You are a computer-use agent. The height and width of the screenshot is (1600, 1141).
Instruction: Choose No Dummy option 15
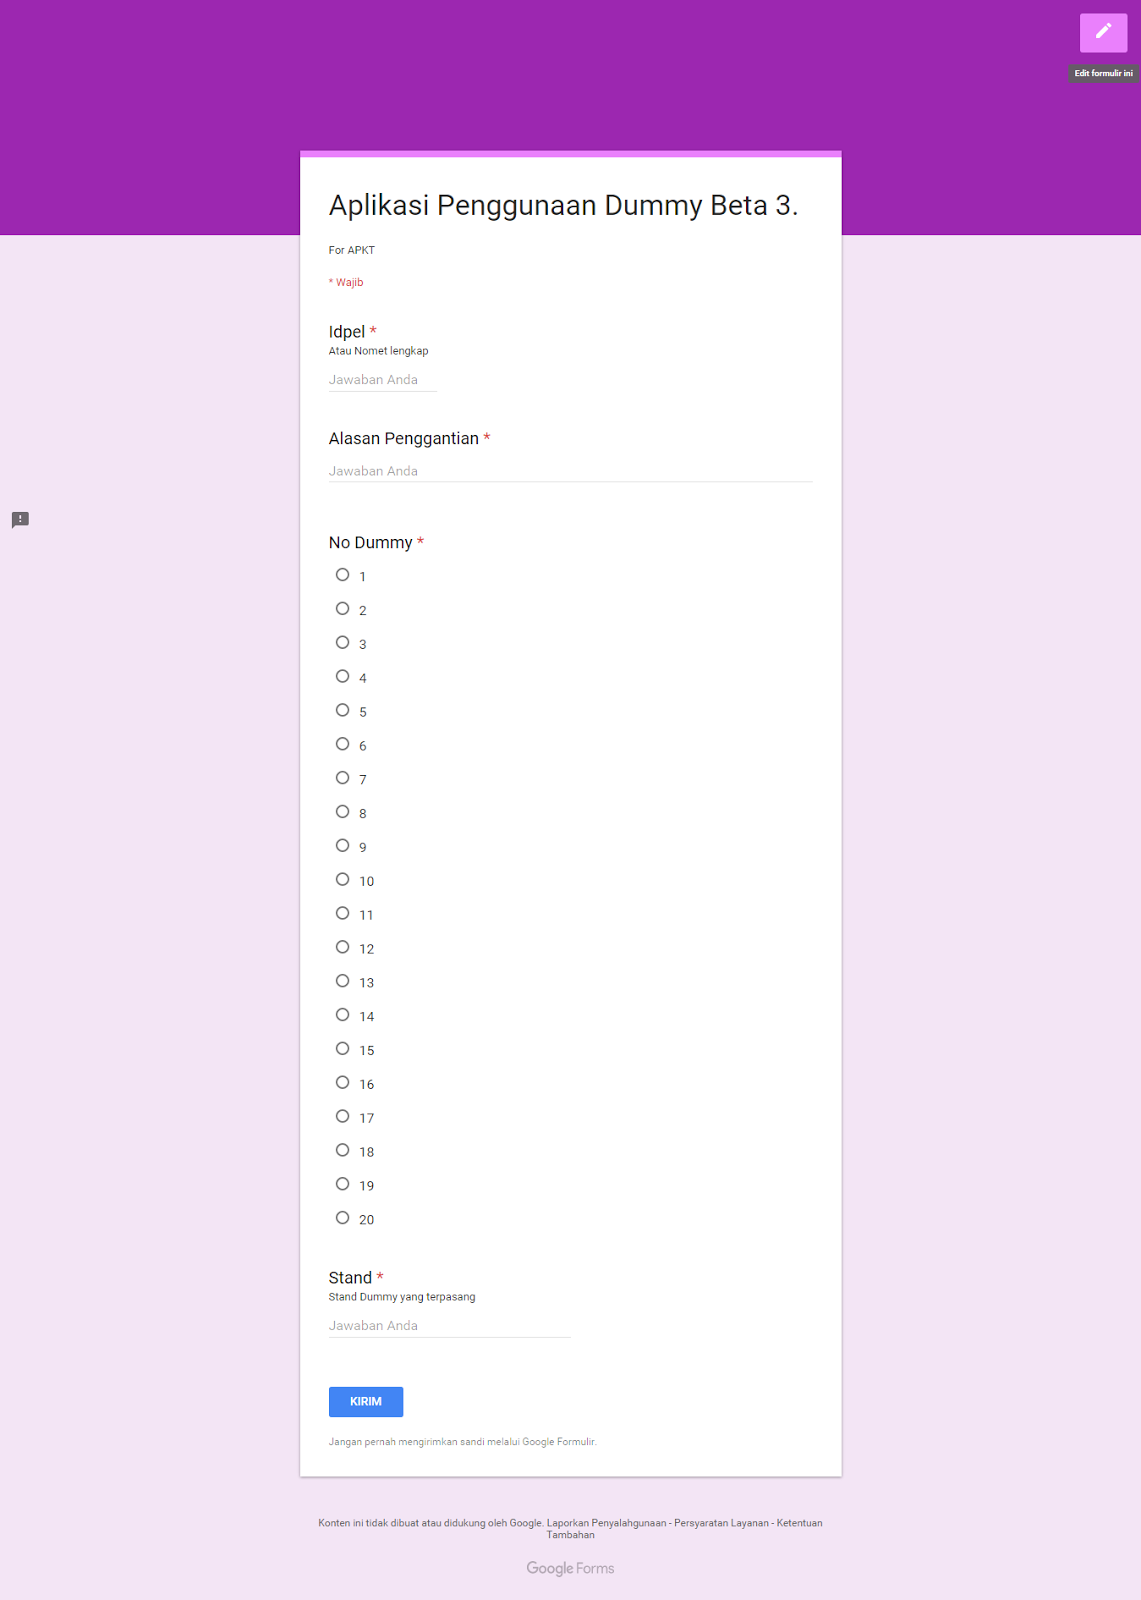[342, 1049]
